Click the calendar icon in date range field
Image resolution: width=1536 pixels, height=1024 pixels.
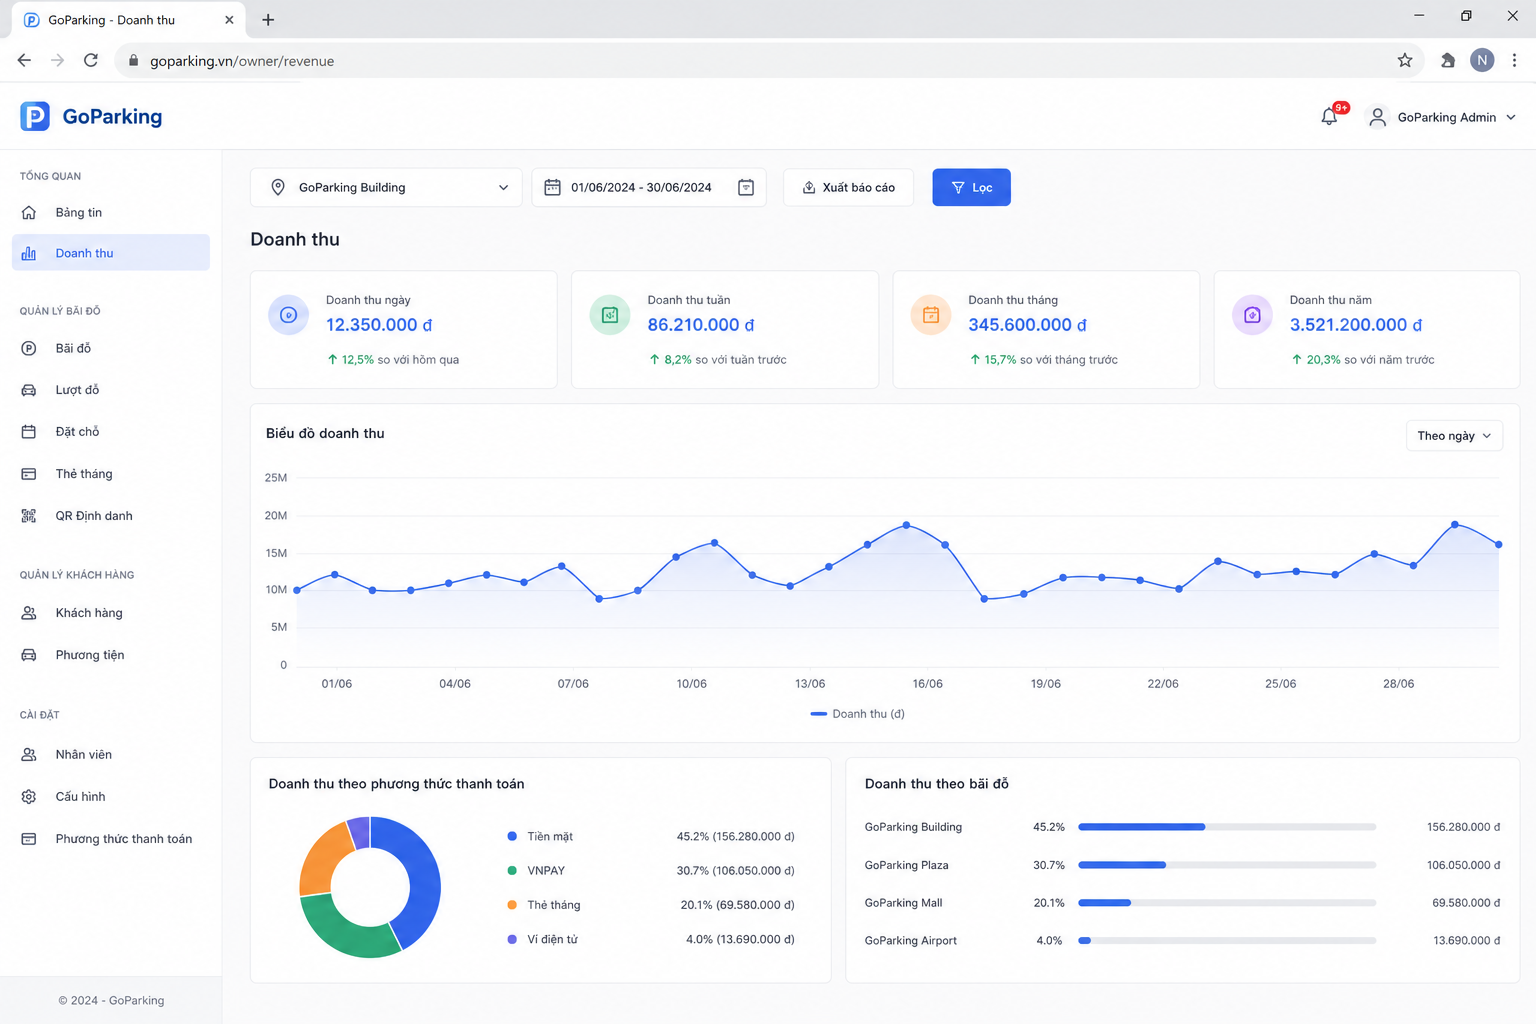coord(746,187)
